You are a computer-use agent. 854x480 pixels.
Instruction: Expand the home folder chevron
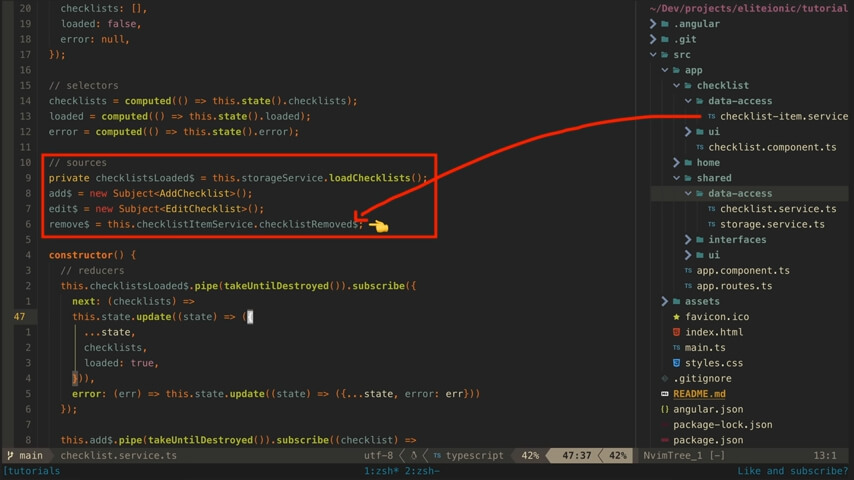pos(676,162)
